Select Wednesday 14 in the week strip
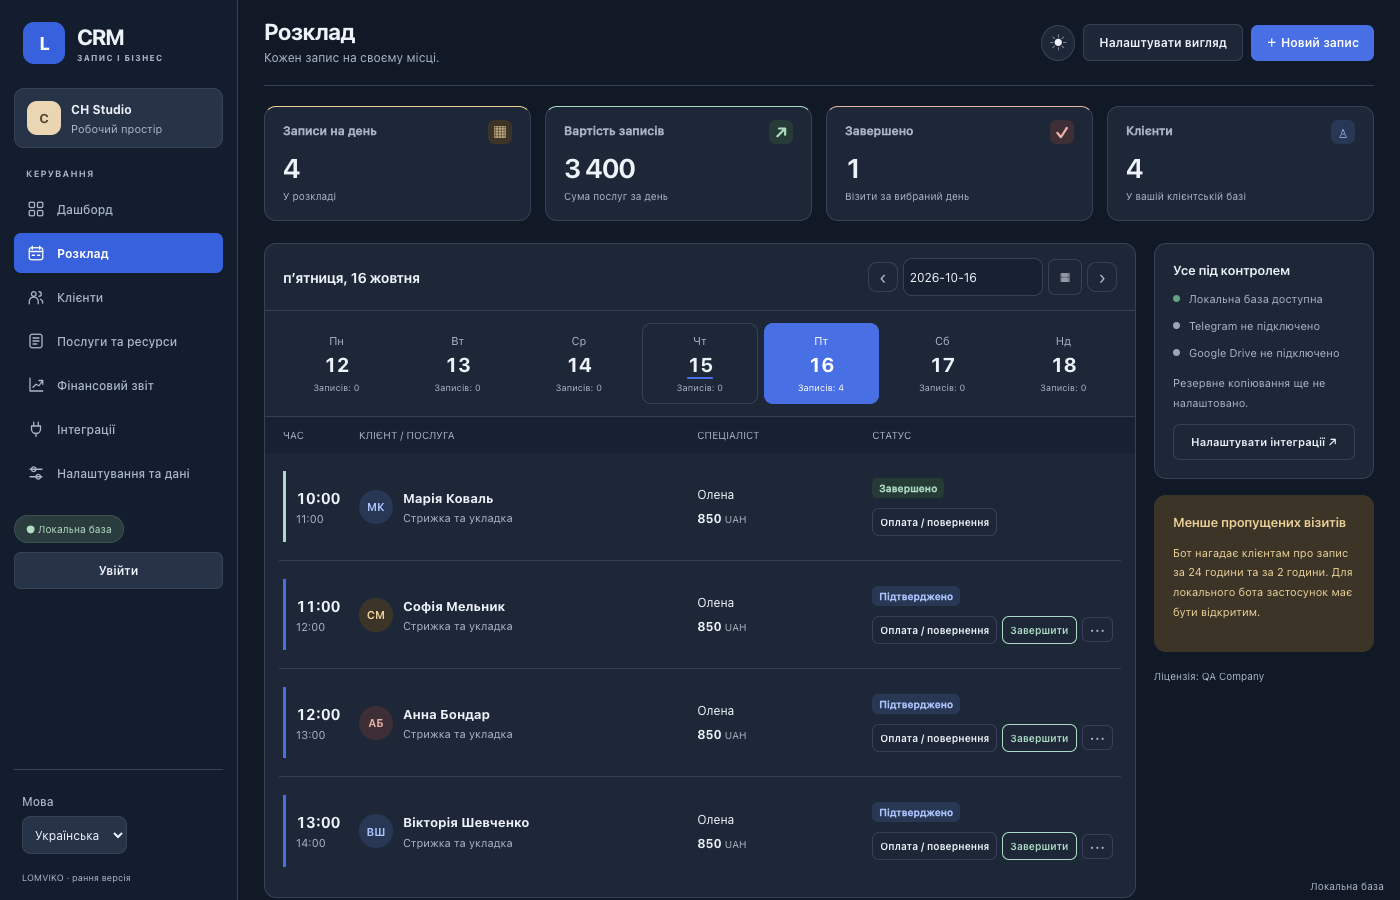 click(579, 363)
